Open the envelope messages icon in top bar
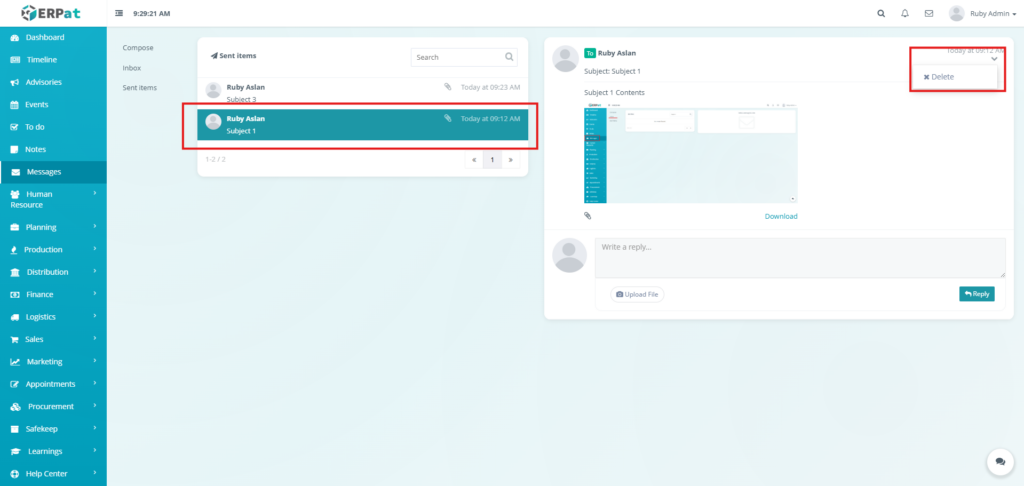The height and width of the screenshot is (486, 1024). coord(929,13)
